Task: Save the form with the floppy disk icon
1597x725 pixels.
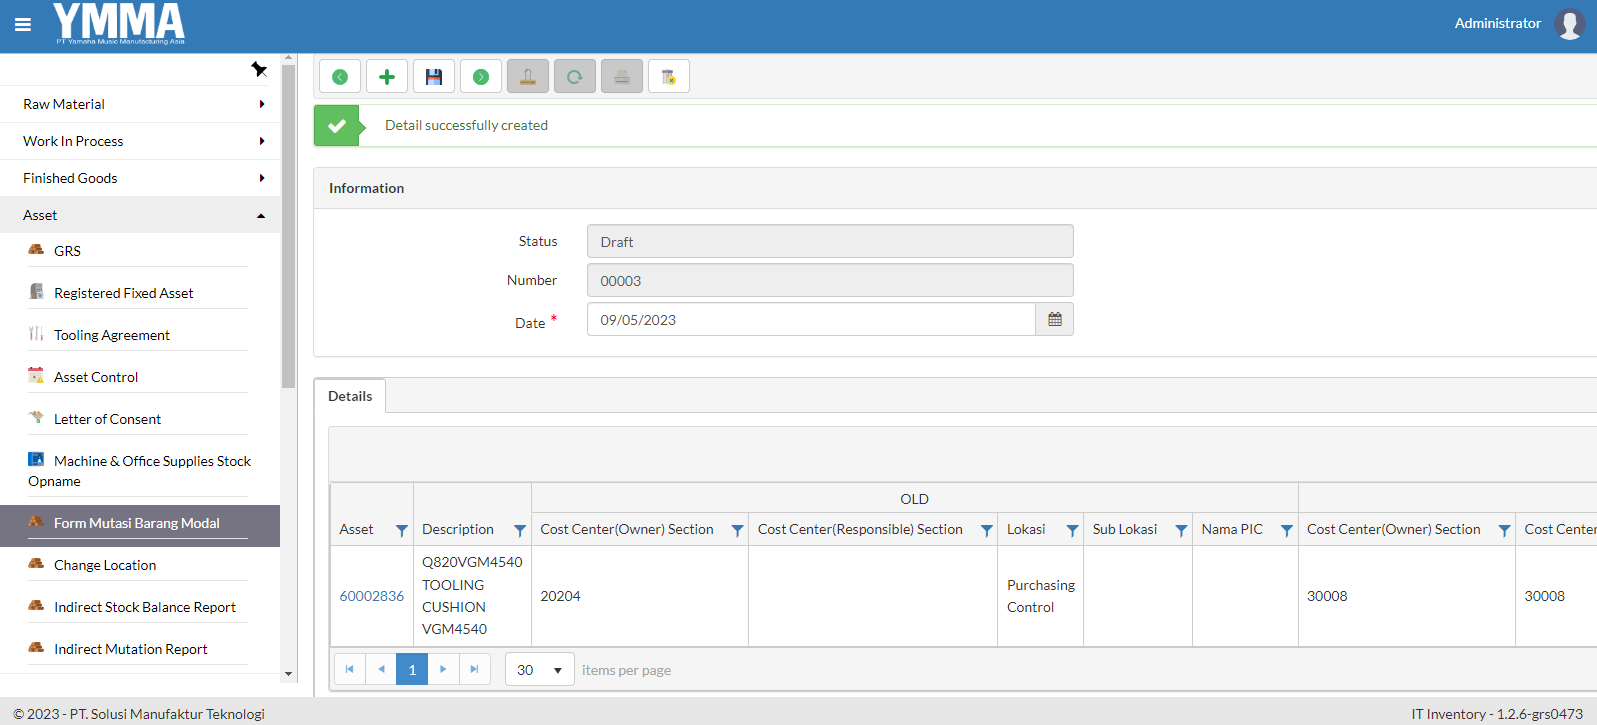Action: tap(434, 77)
